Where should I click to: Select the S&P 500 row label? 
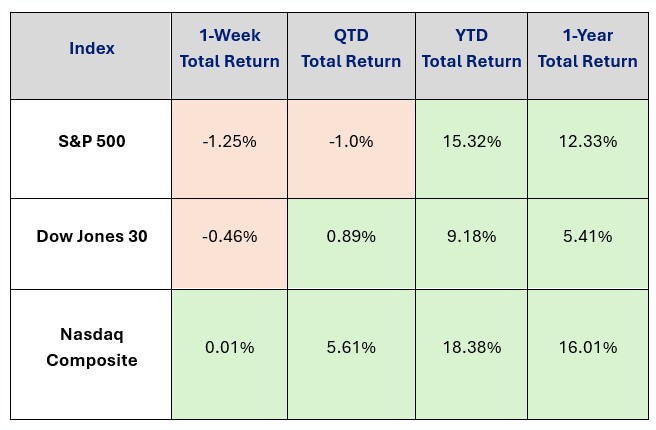pyautogui.click(x=92, y=141)
